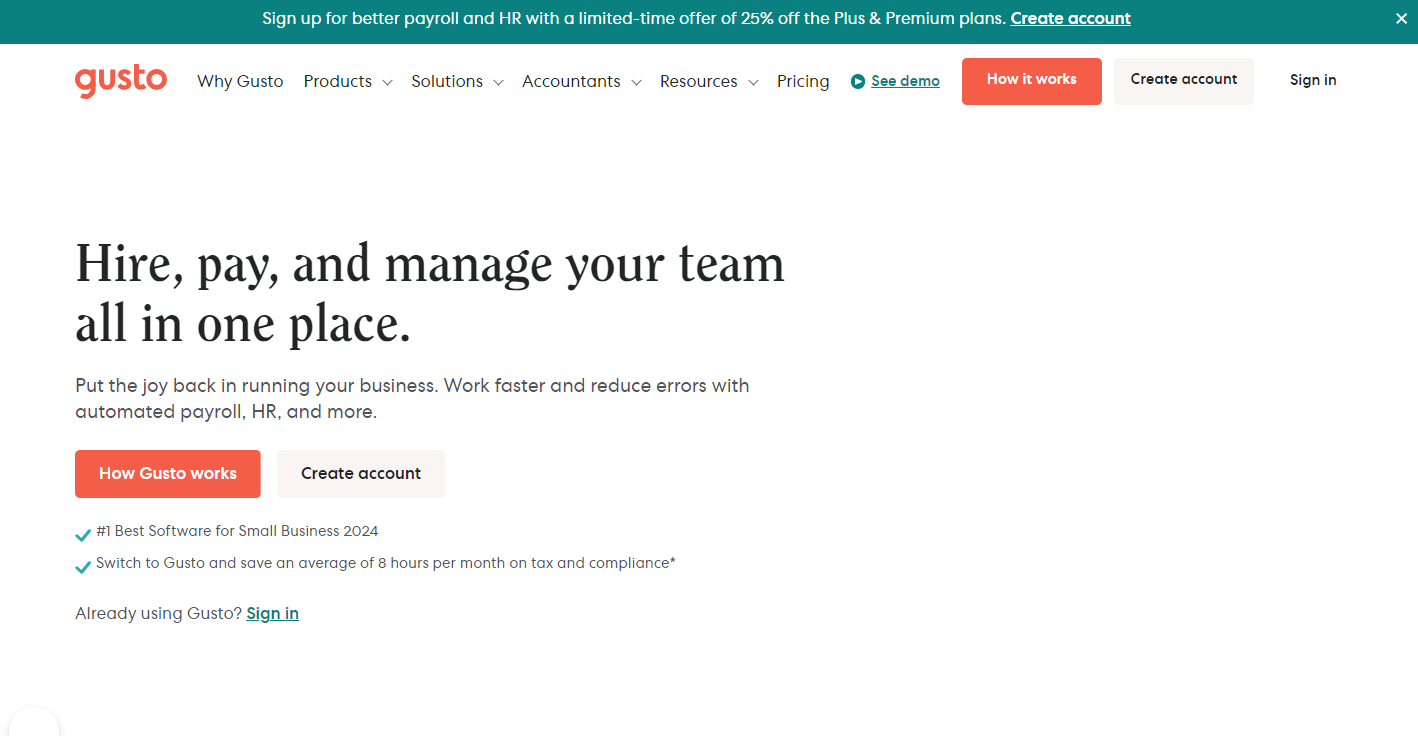Click the How Gusto works hero button
The image size is (1418, 736).
pos(168,474)
